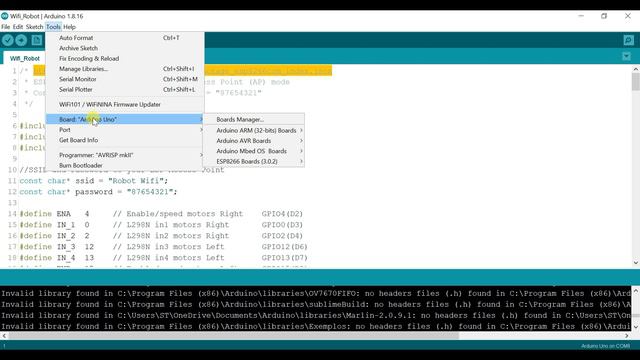Open the Serial Monitor magnifier icon

pyautogui.click(x=629, y=40)
